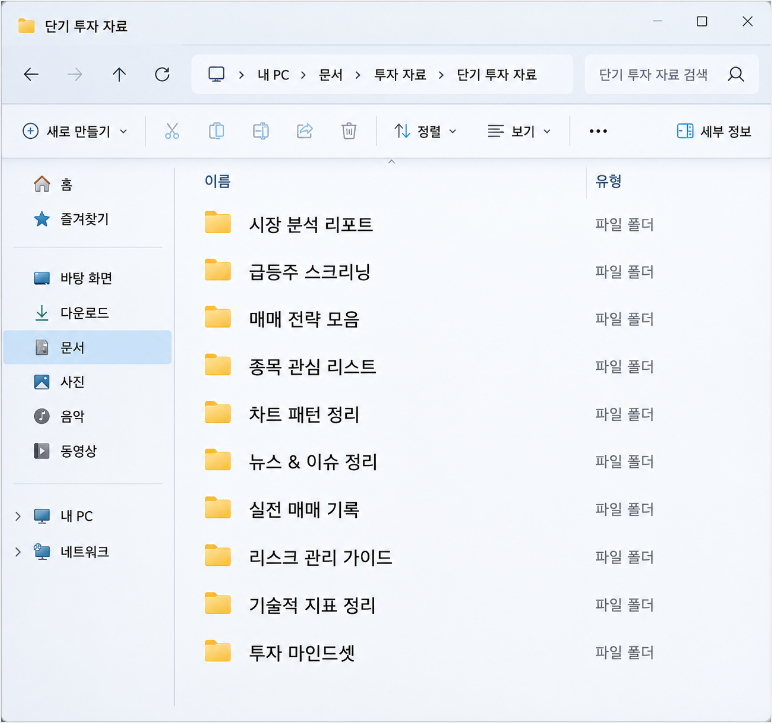Viewport: 772px width, 723px height.
Task: Open 즐겨찾기 in the sidebar
Action: [x=71, y=219]
